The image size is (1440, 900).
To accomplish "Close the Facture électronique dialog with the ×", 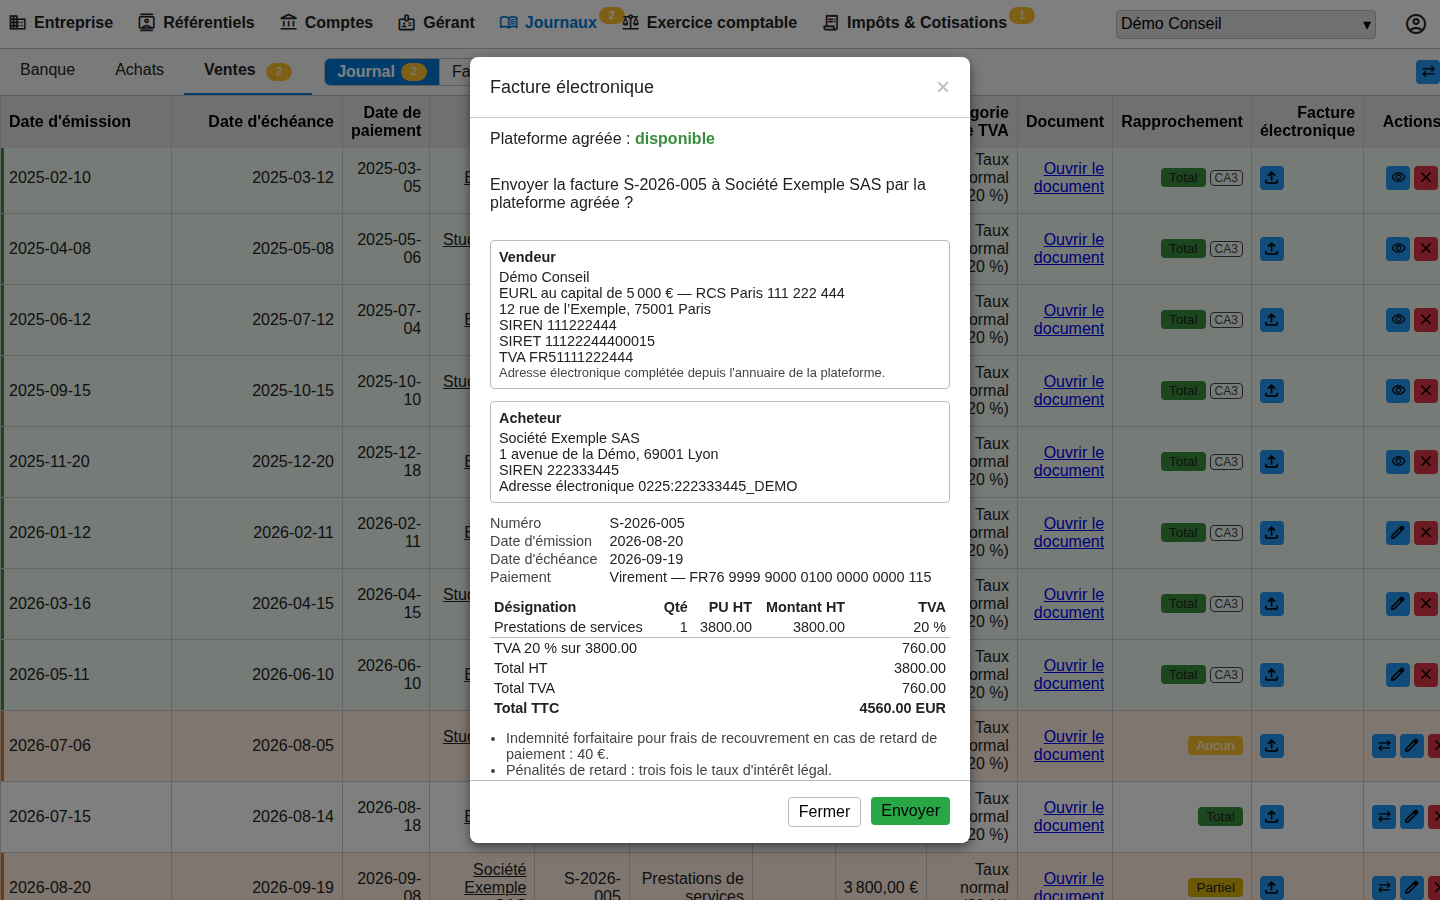I will pos(943,88).
